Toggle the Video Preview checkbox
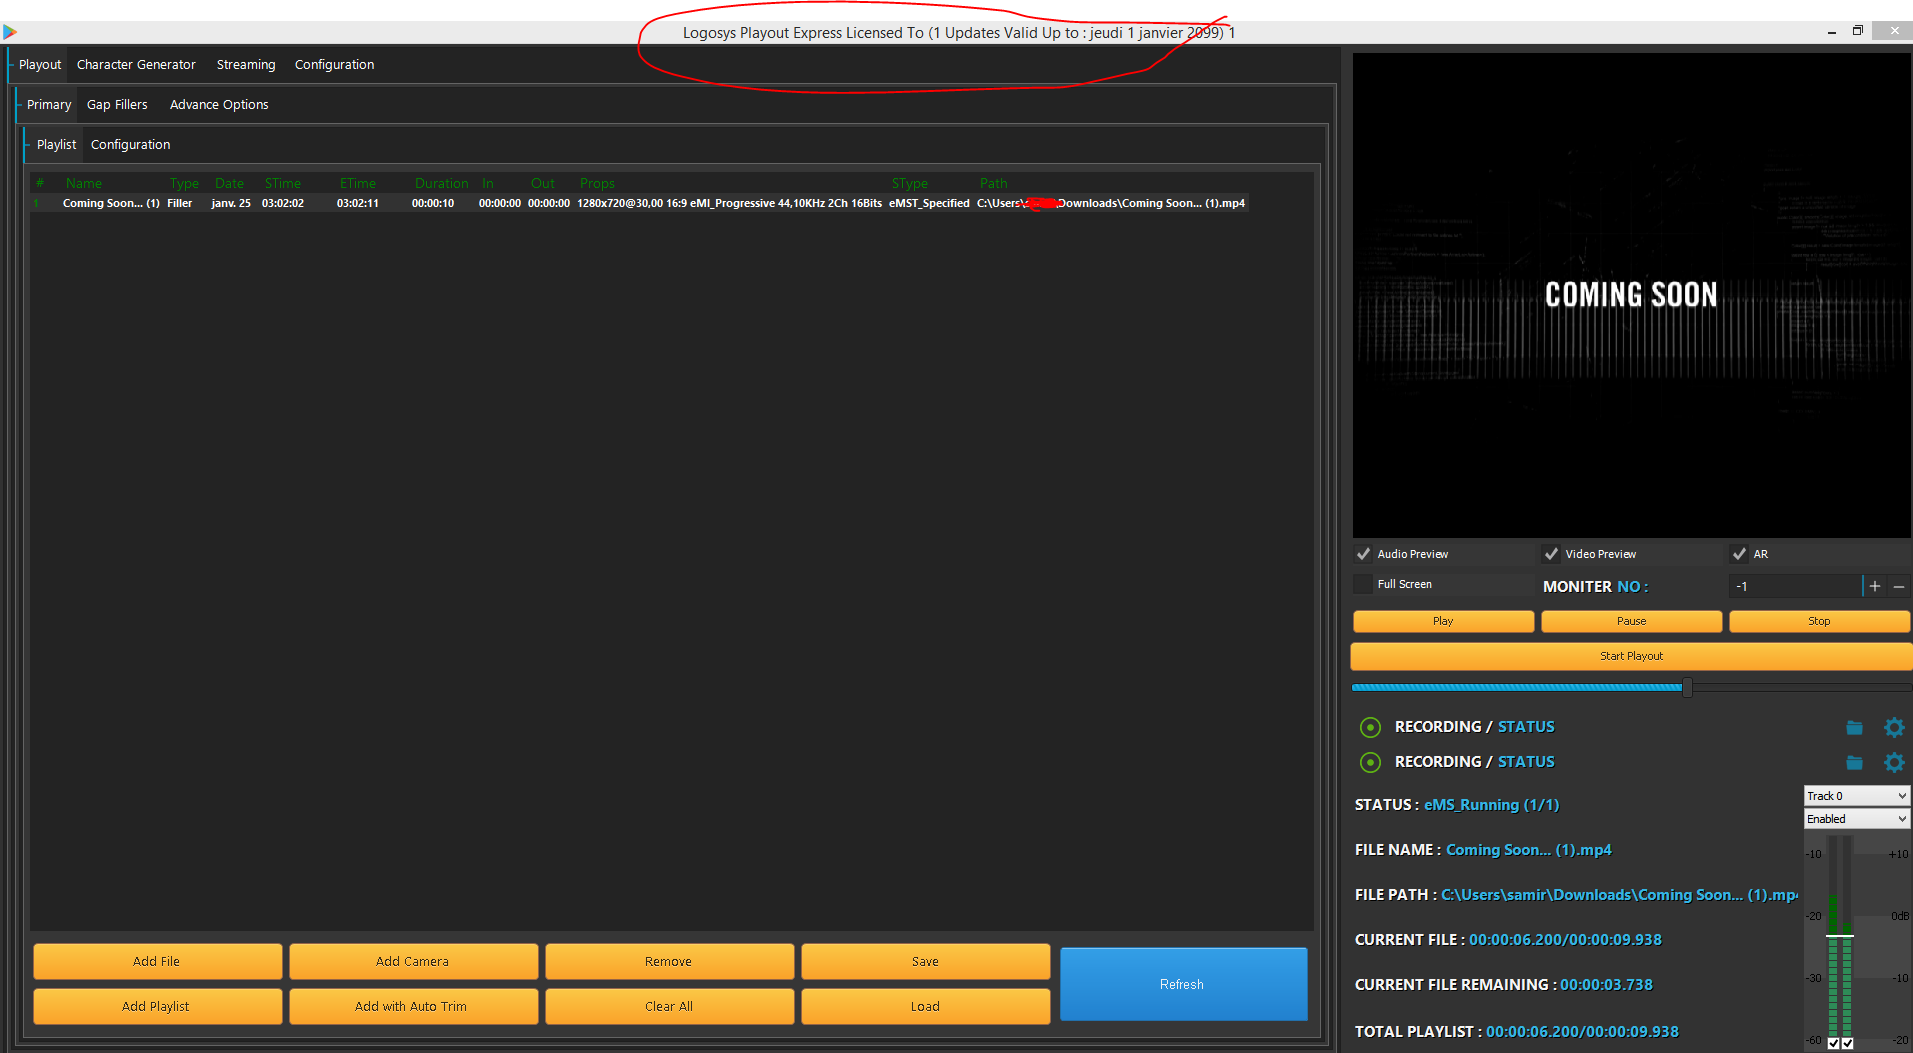 pyautogui.click(x=1551, y=554)
